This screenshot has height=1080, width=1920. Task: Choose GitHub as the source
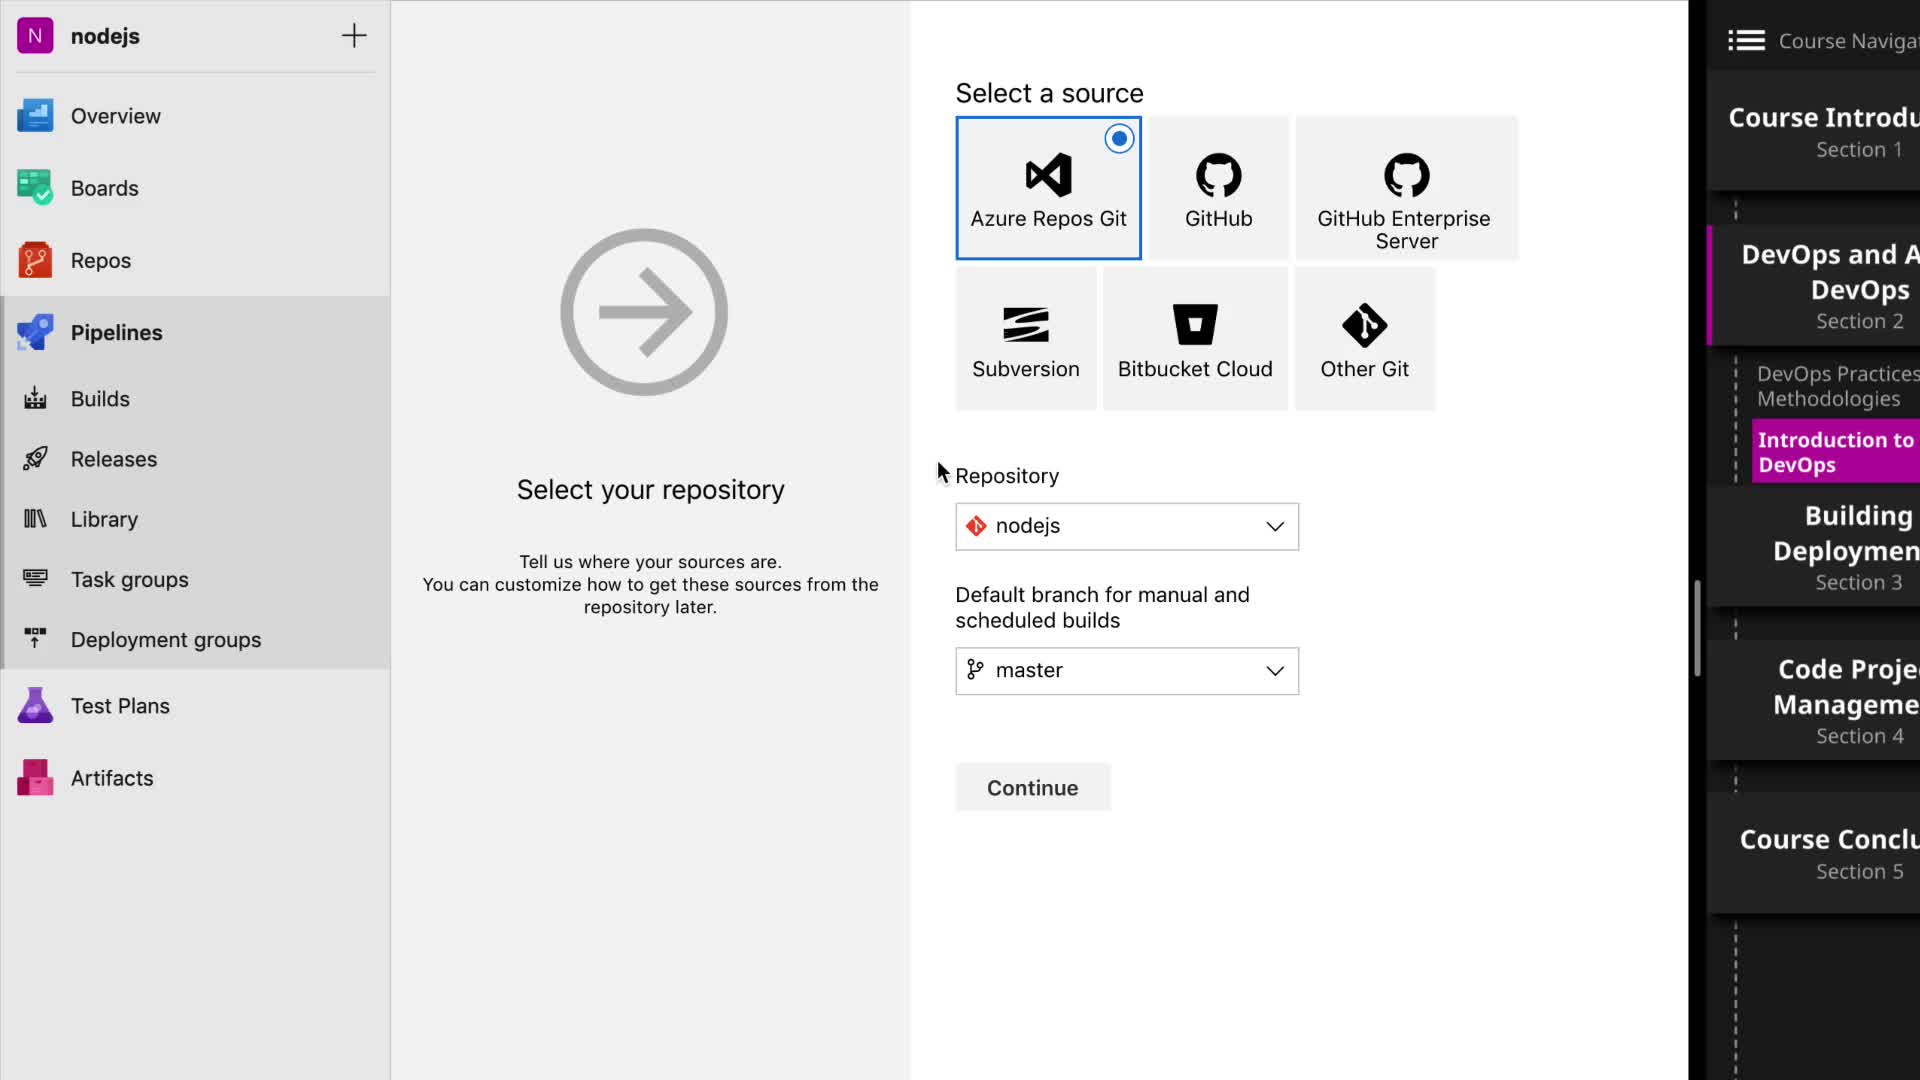[x=1218, y=189]
